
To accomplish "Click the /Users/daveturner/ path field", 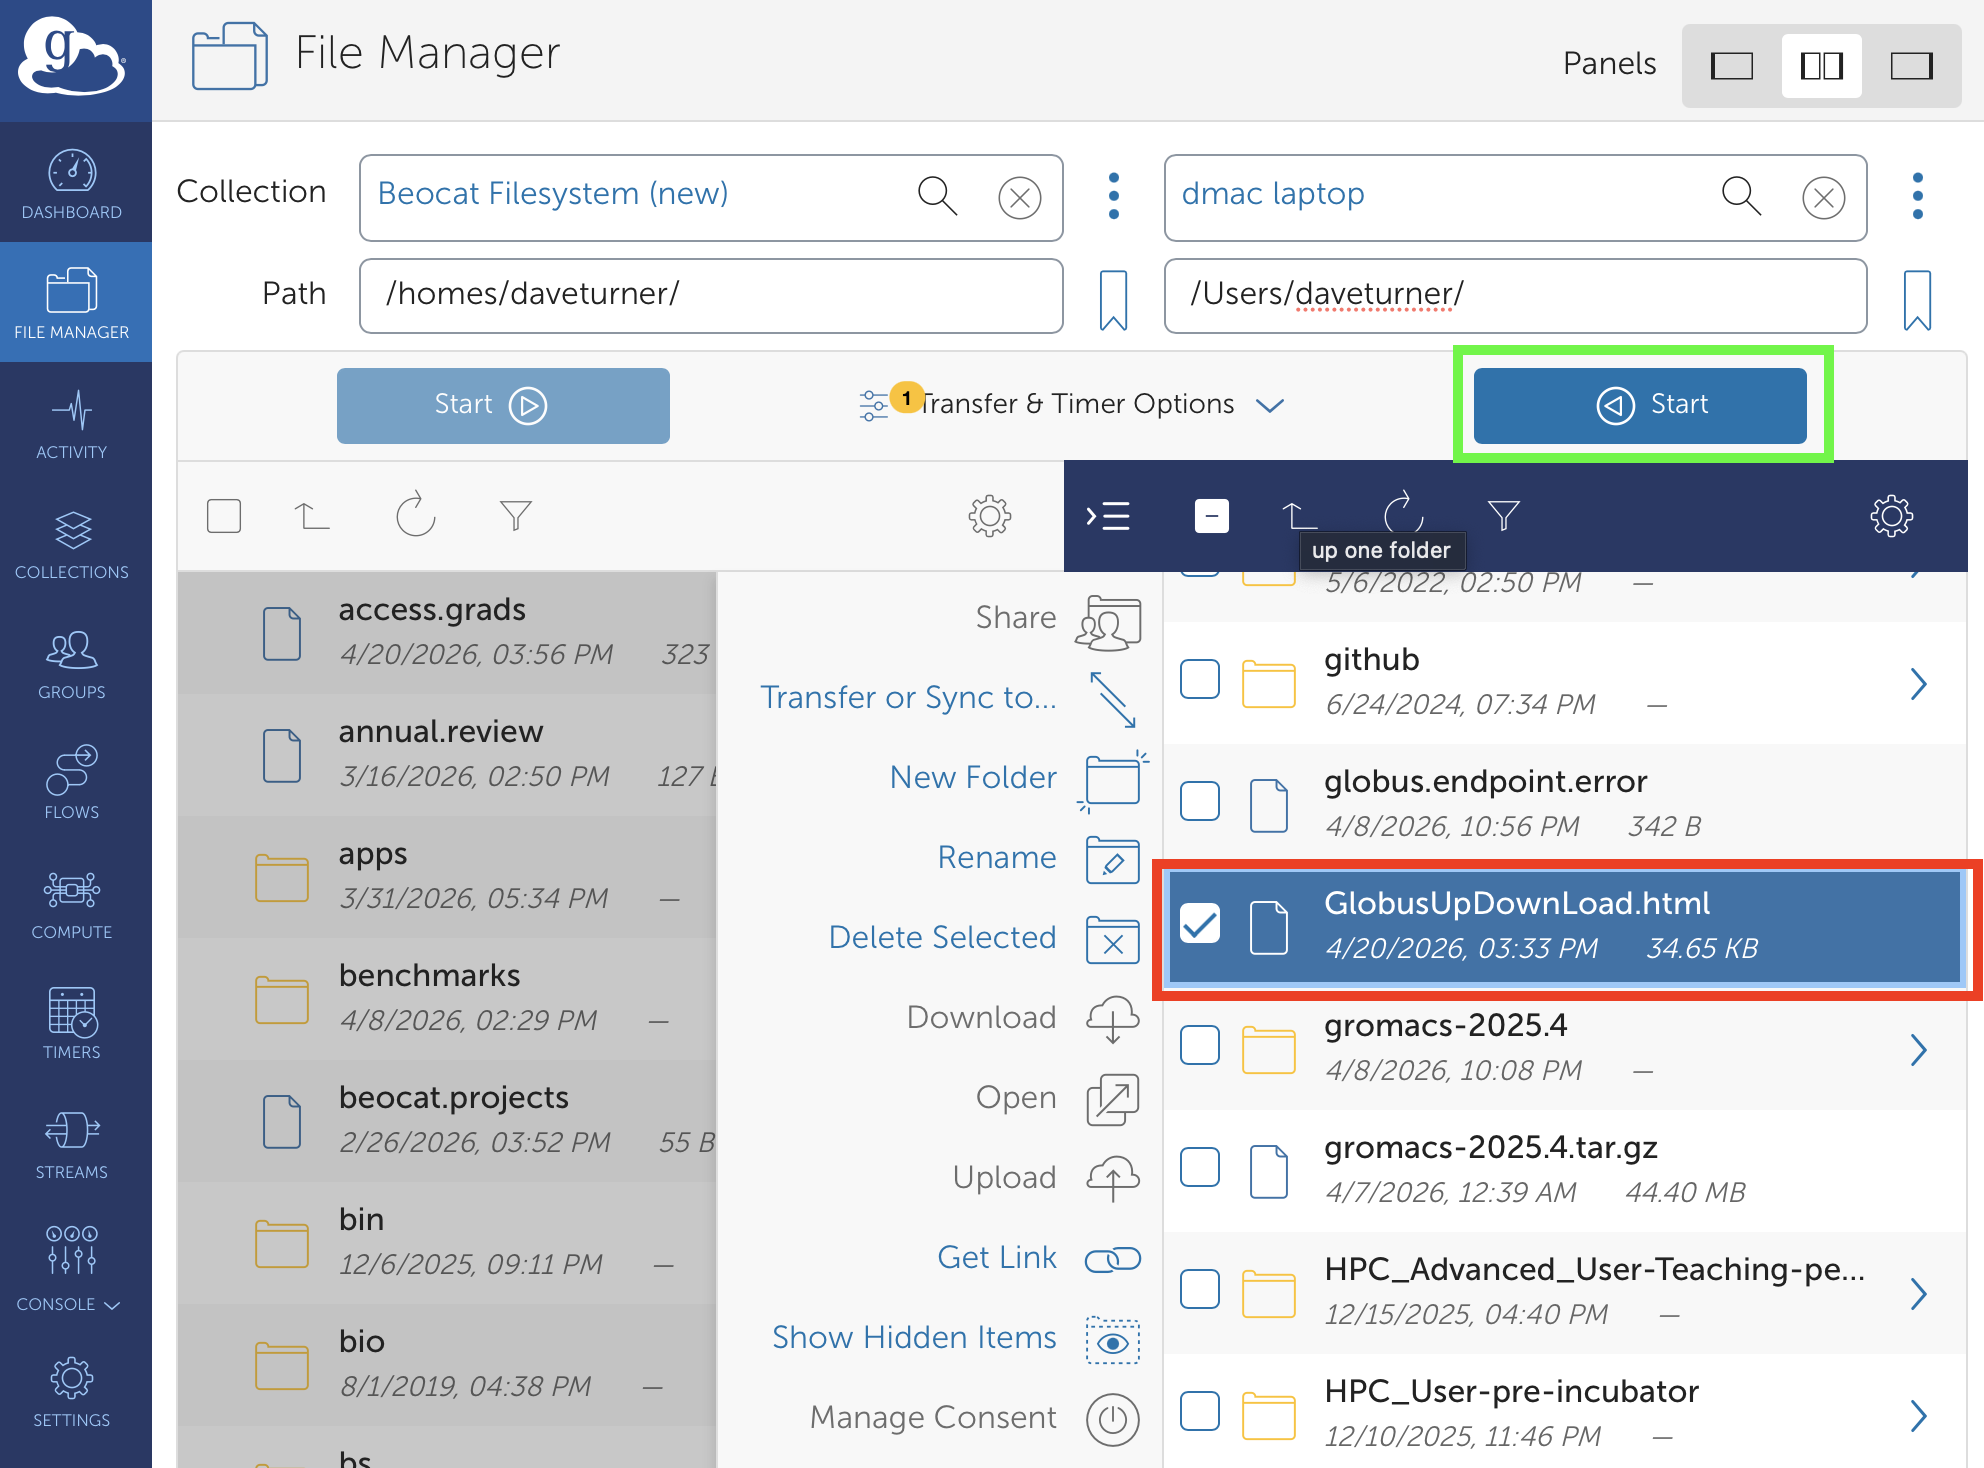I will (1514, 294).
